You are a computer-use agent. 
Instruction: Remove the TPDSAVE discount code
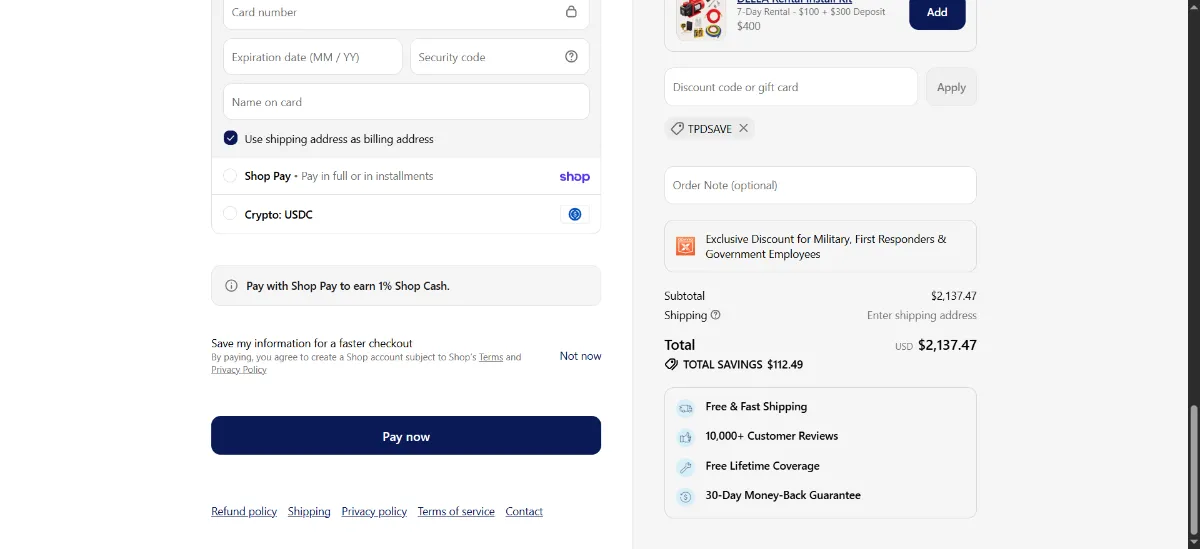(x=743, y=129)
